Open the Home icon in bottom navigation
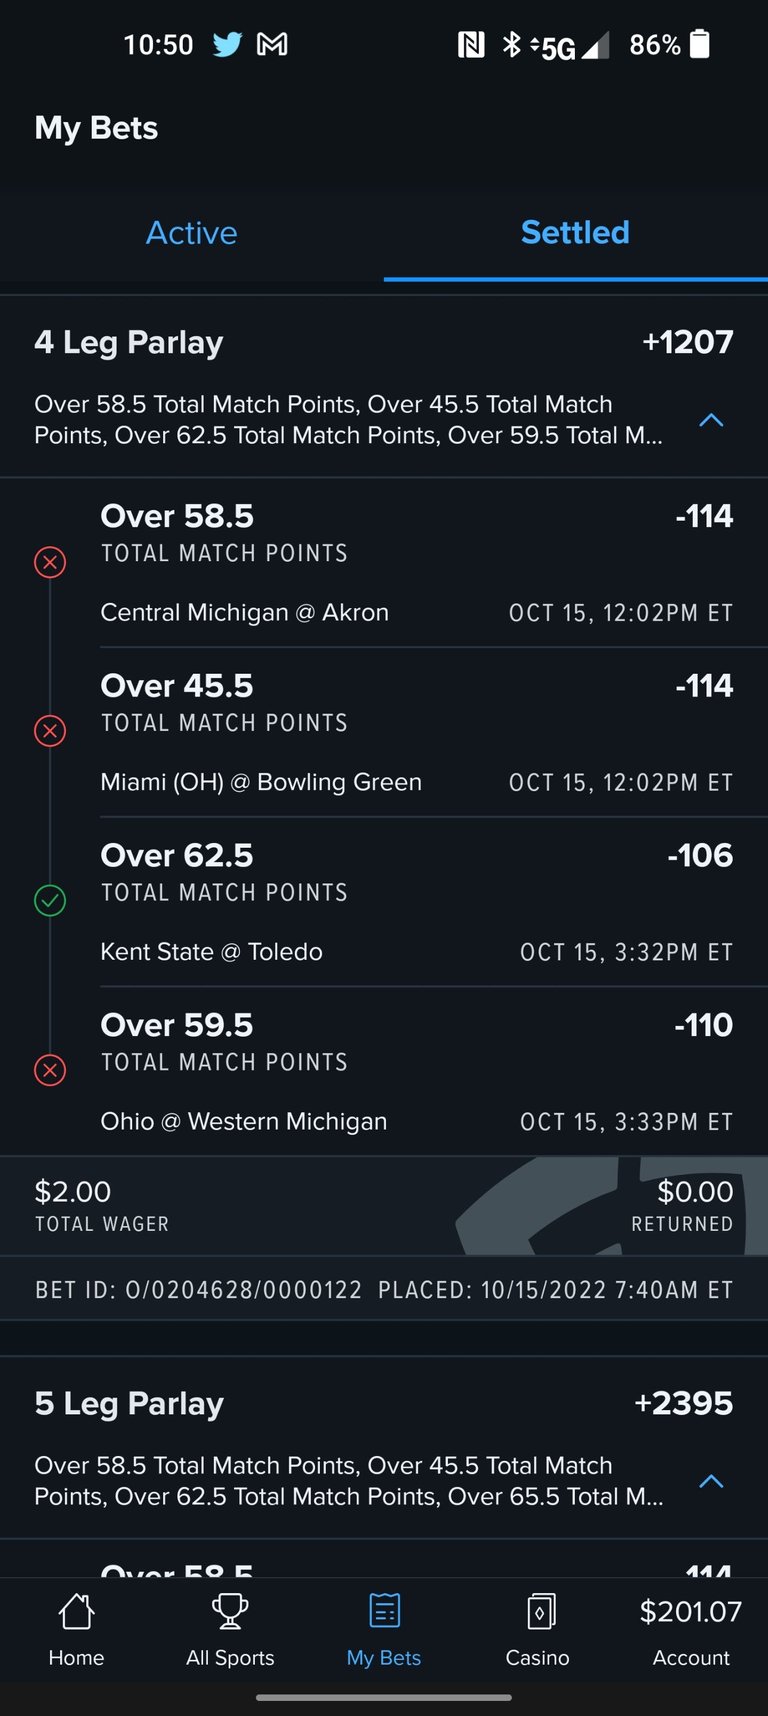768x1716 pixels. click(76, 1612)
